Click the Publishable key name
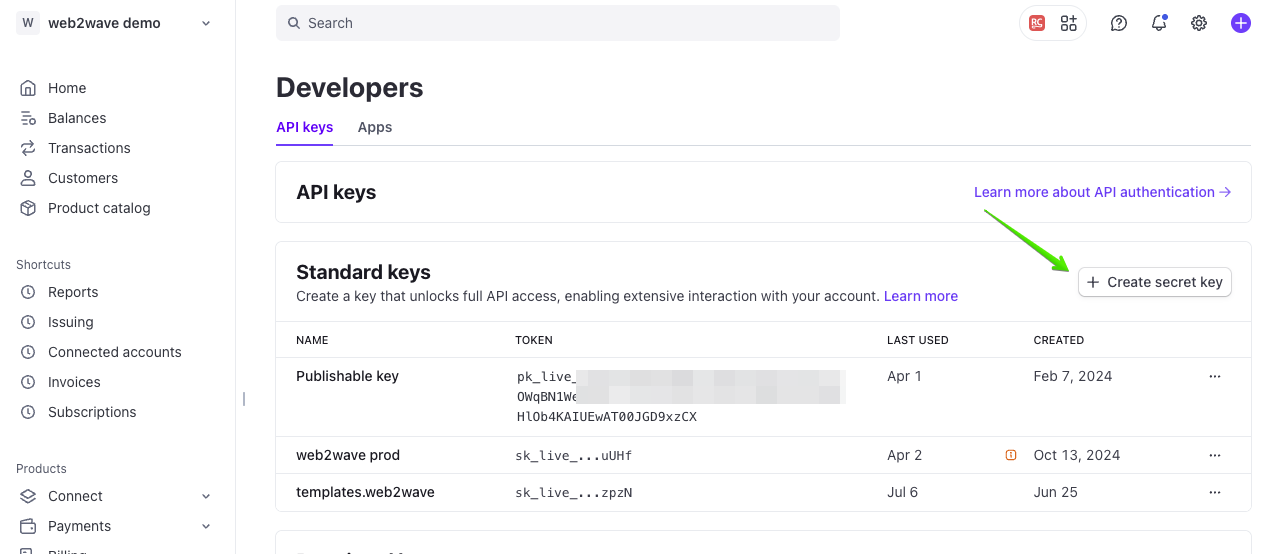Screen dimensions: 1285x554 click(x=347, y=376)
